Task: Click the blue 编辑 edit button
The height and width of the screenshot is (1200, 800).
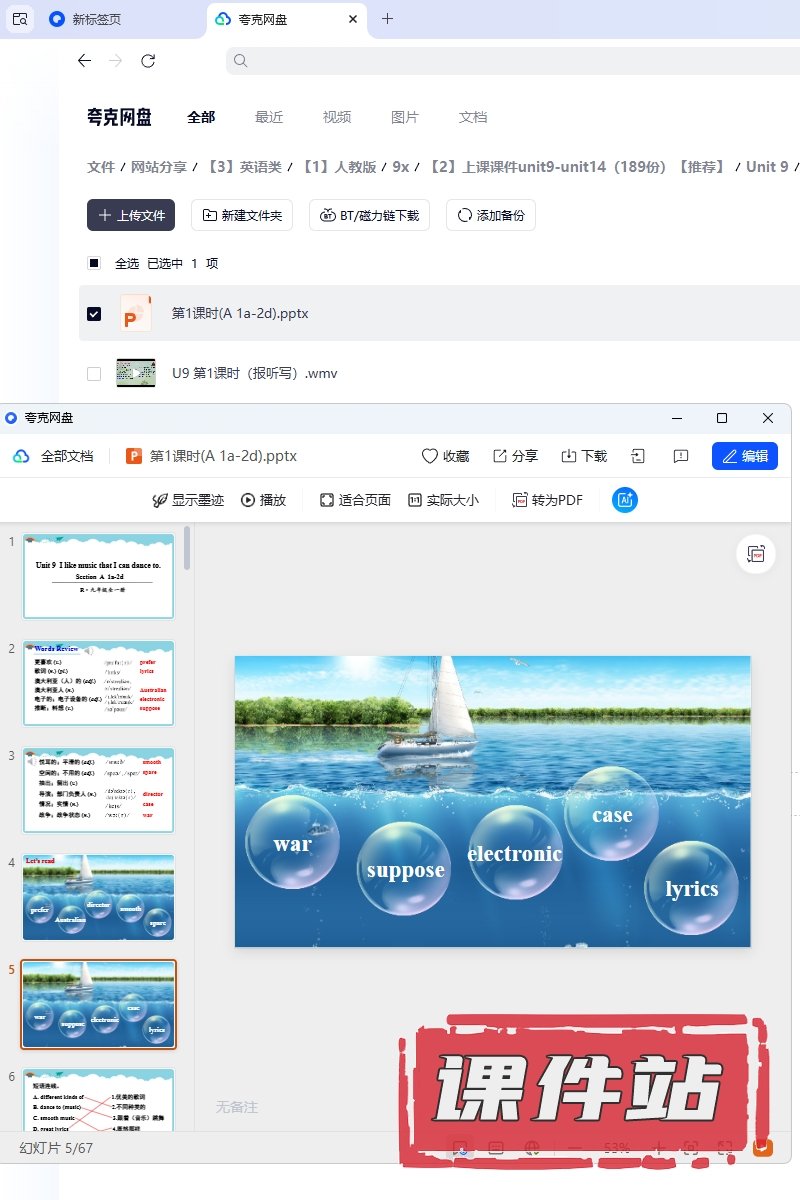Action: [744, 456]
